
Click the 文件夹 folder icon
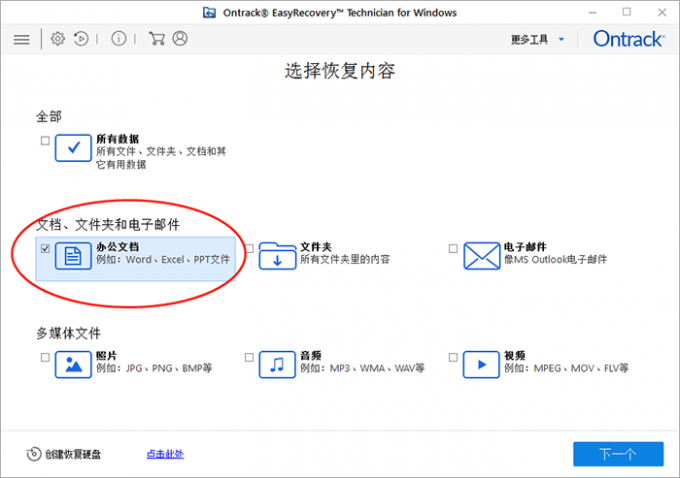(277, 256)
